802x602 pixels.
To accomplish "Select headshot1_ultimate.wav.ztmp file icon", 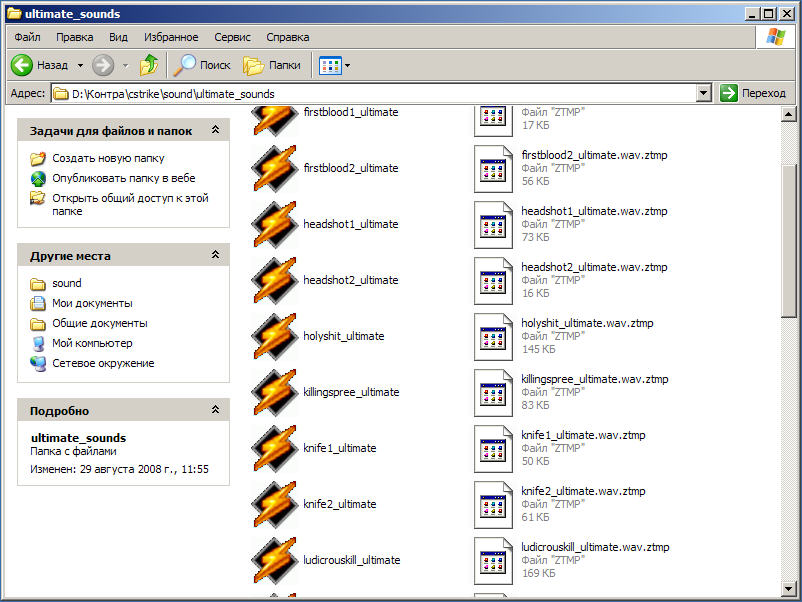I will click(493, 225).
